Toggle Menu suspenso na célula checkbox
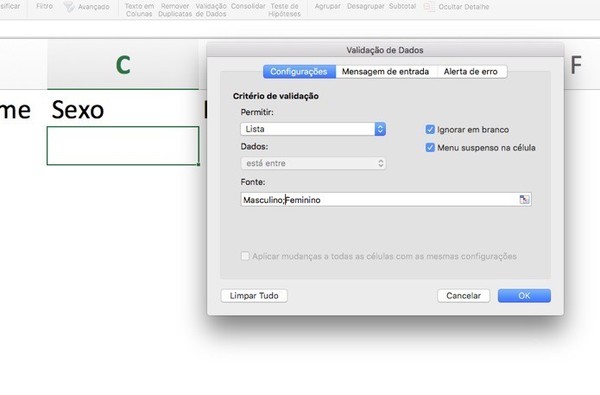This screenshot has width=600, height=395. click(430, 147)
